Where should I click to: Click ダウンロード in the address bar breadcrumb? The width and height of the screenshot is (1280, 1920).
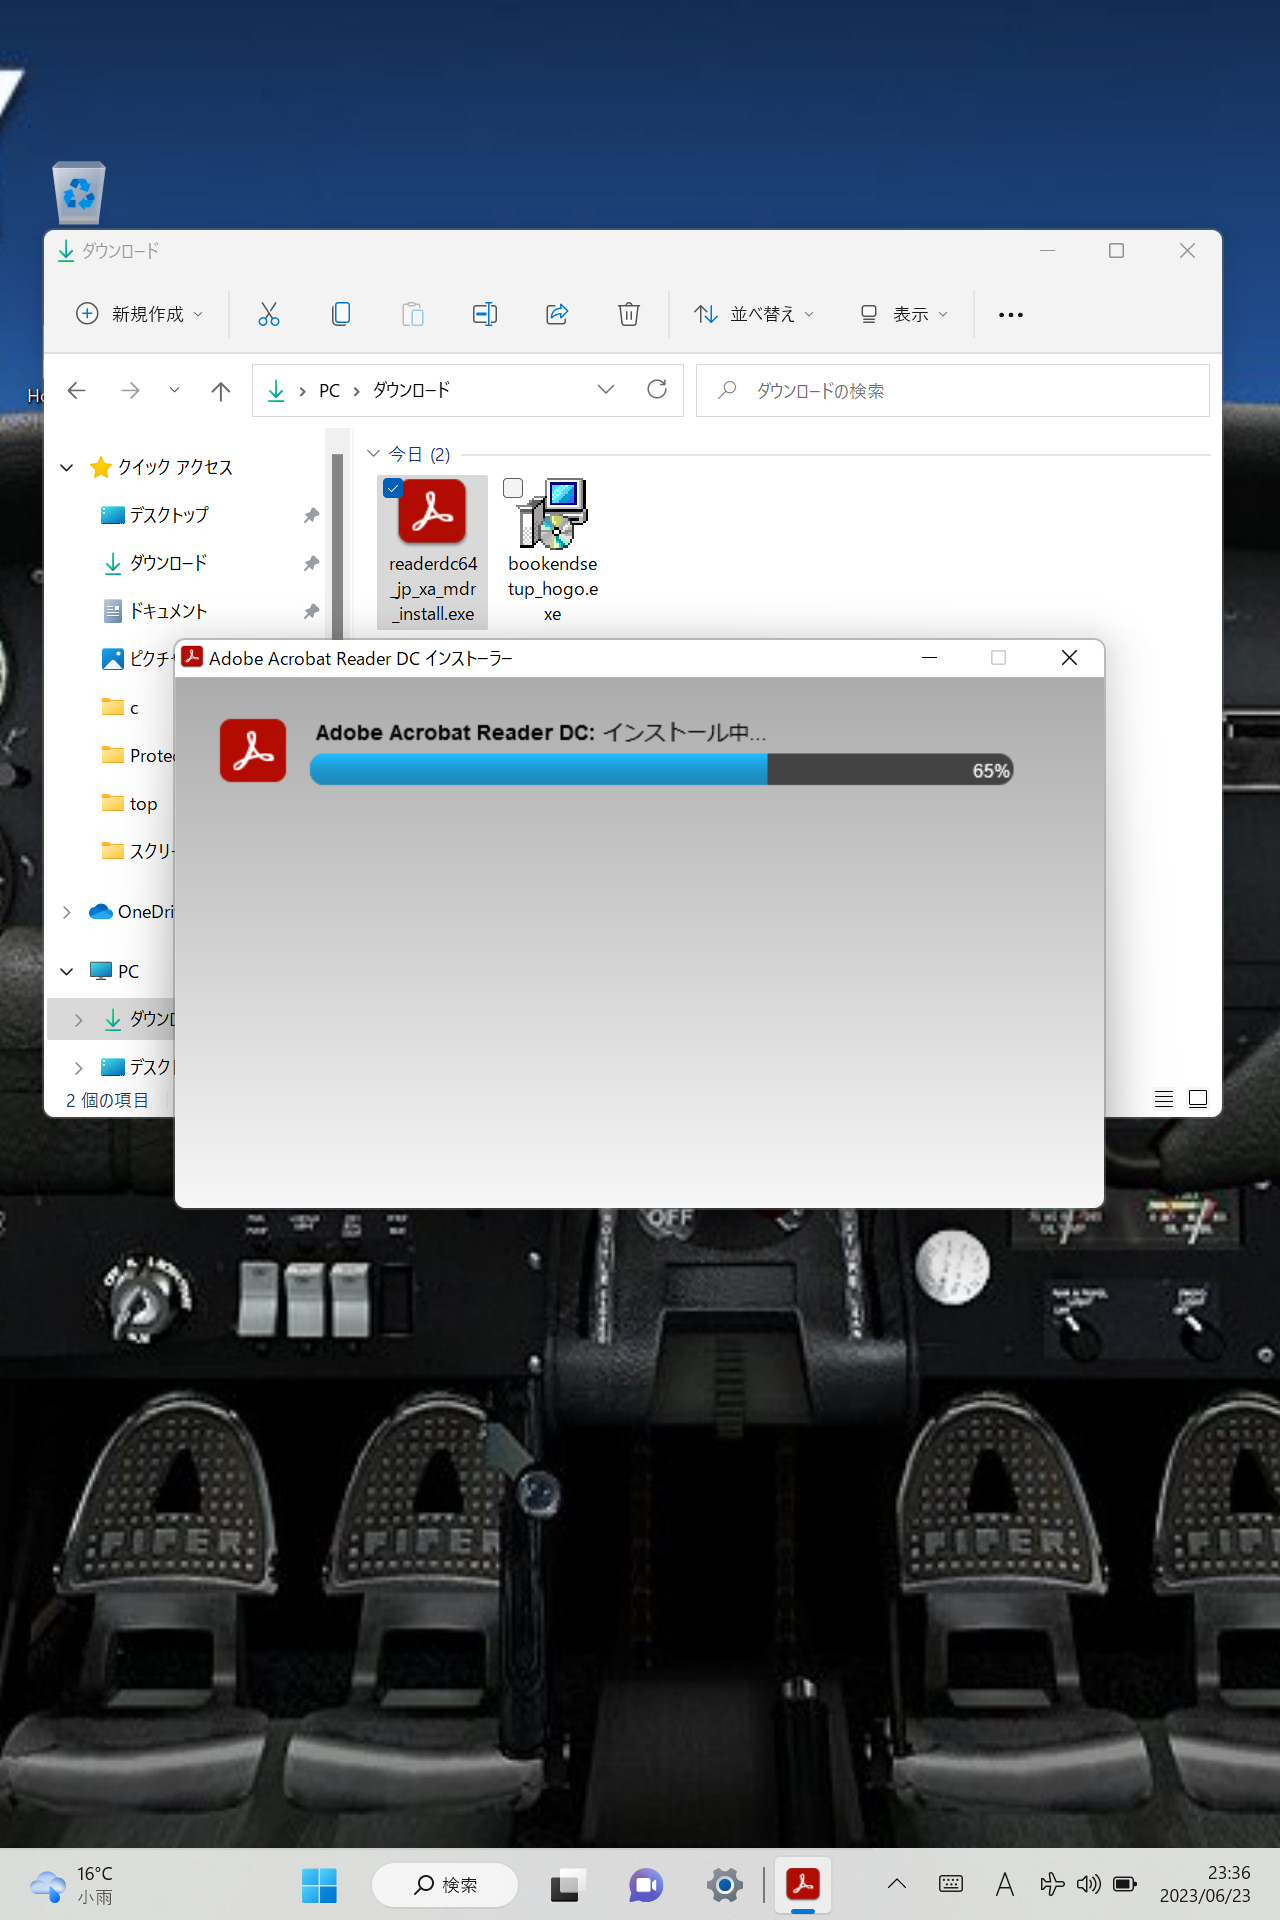click(412, 390)
